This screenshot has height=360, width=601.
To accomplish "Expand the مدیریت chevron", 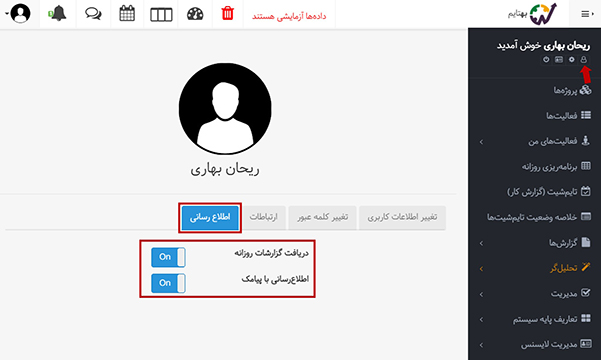I will coord(481,294).
